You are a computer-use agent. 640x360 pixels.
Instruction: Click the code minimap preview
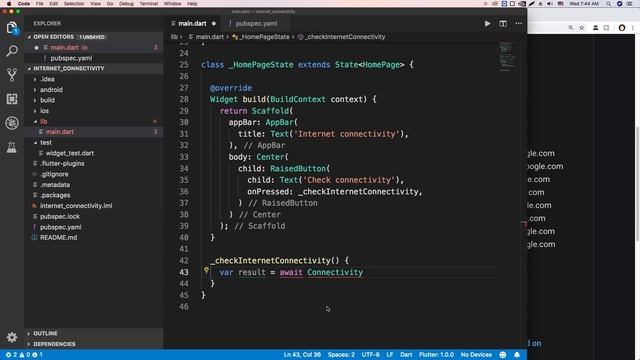pos(507,56)
